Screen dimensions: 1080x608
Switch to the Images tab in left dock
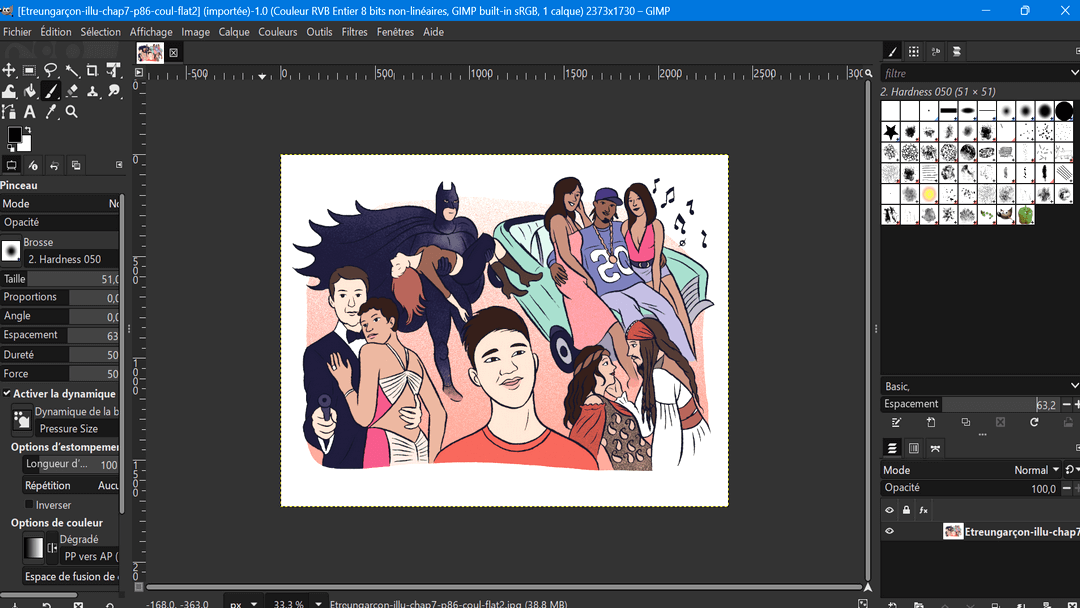(76, 165)
